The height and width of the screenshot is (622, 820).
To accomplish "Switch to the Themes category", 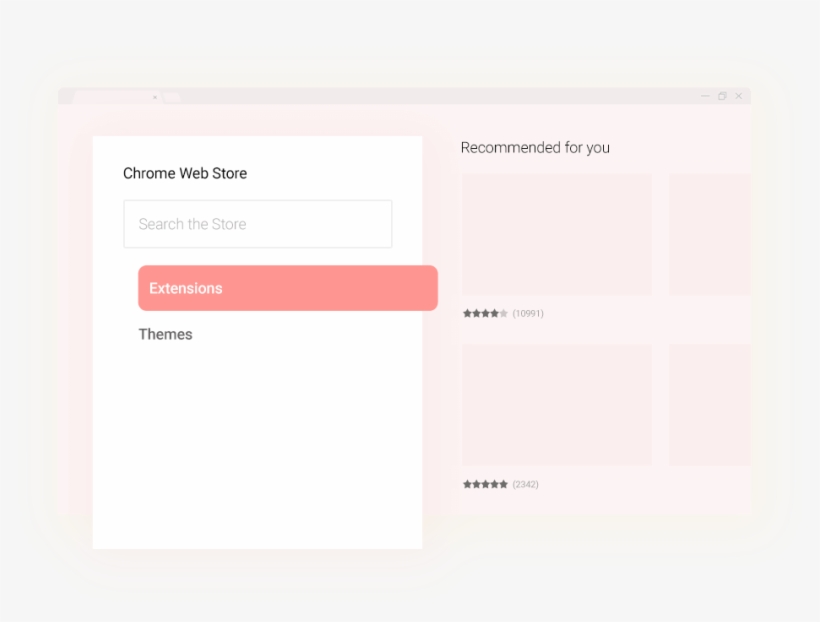I will coord(165,334).
